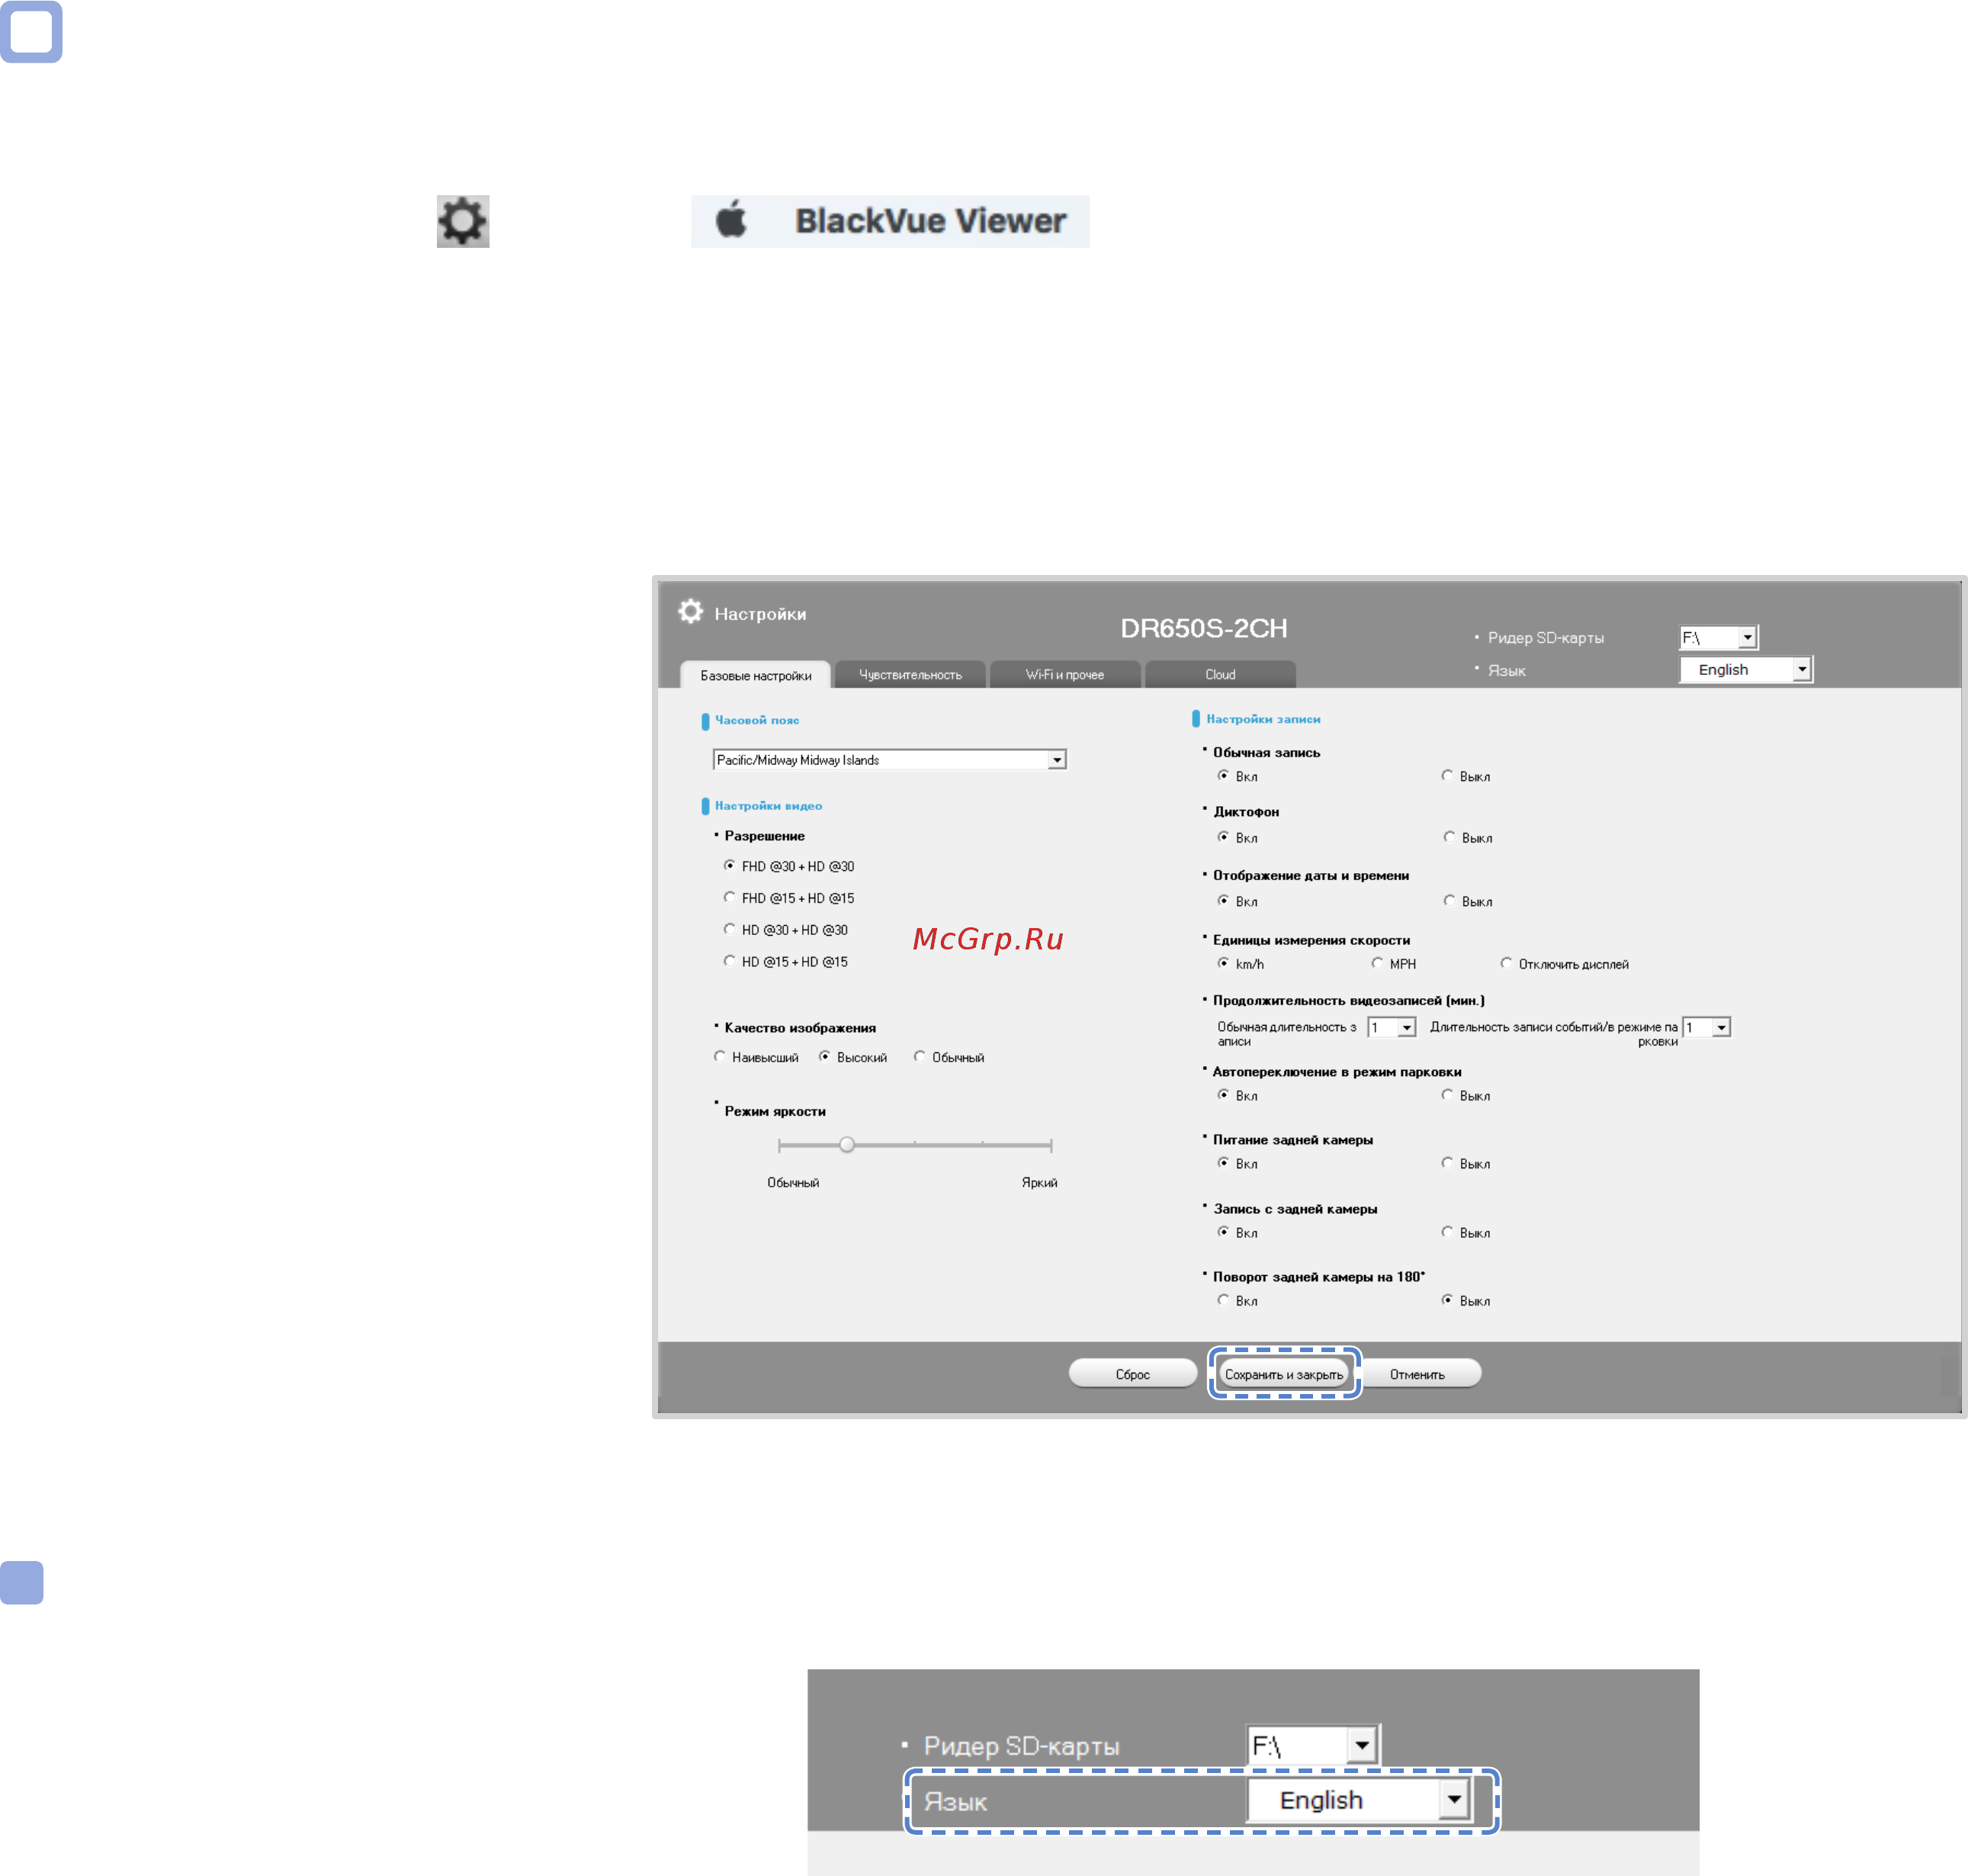Turn Диктофон off (Выкл)
This screenshot has width=1968, height=1876.
coord(1450,838)
